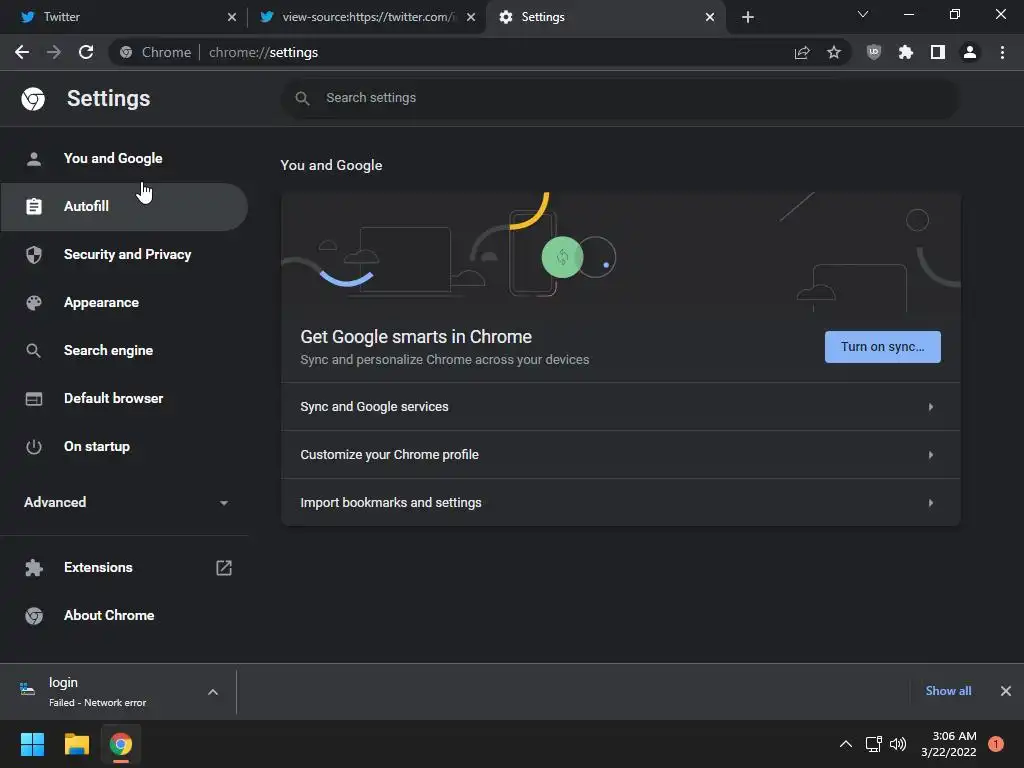1024x768 pixels.
Task: Switch to the view-source twitter.com tab
Action: (x=367, y=17)
